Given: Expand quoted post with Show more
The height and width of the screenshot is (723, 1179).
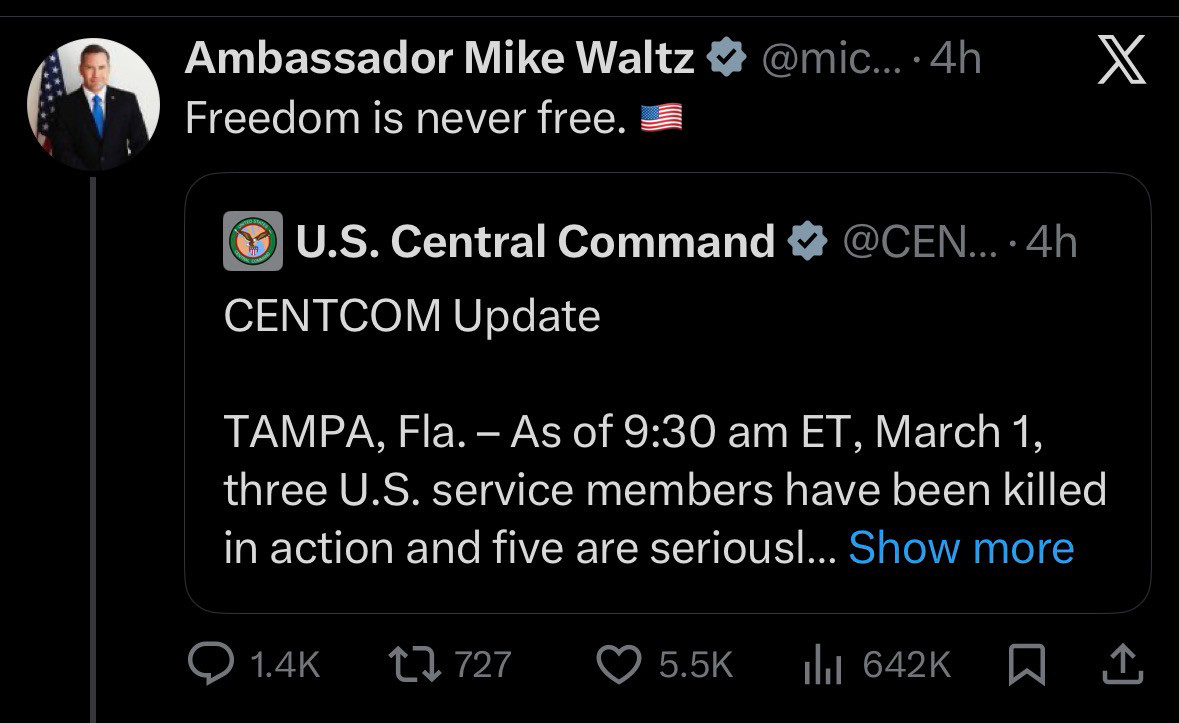Looking at the screenshot, I should coord(960,548).
